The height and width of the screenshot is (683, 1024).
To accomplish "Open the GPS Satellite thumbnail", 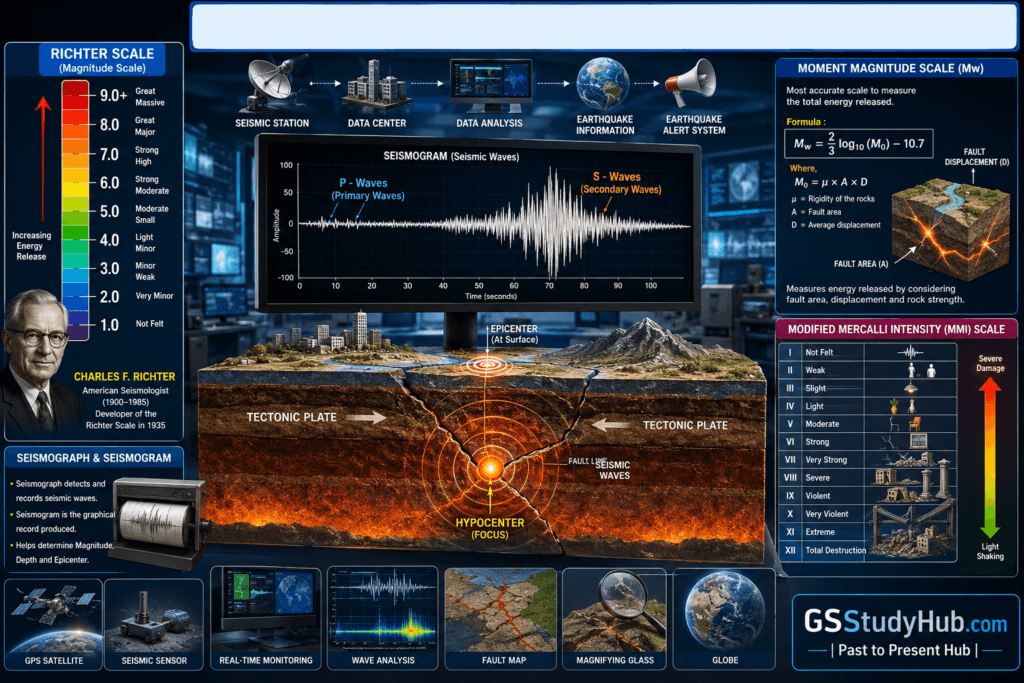I will click(x=54, y=625).
